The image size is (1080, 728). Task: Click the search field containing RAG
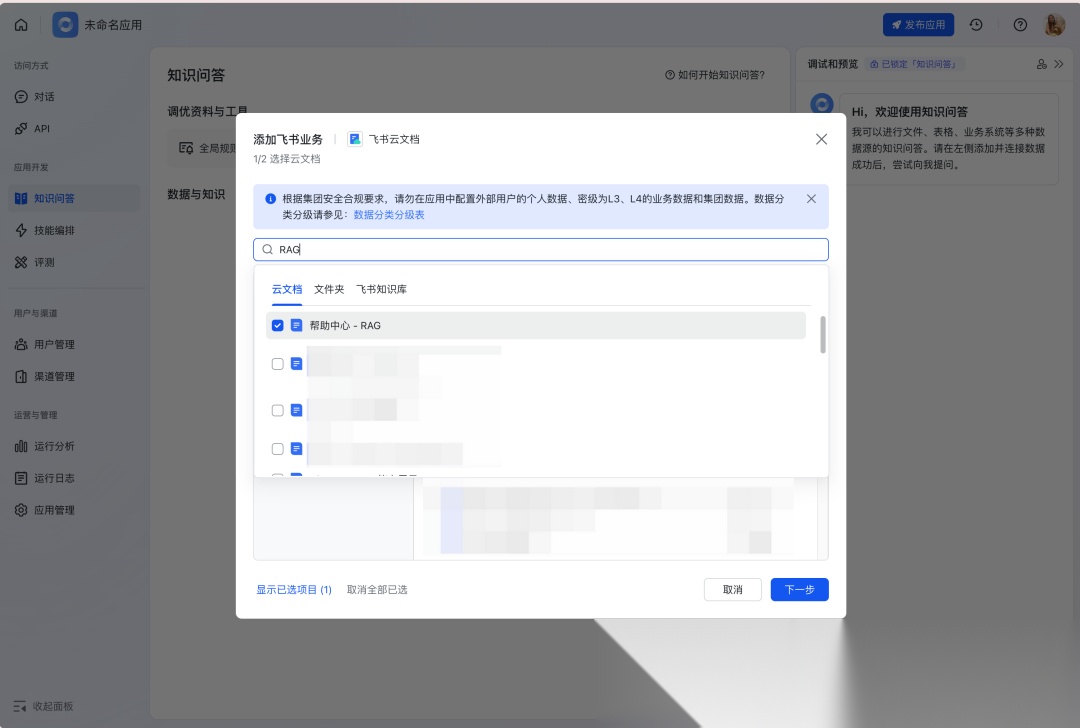pyautogui.click(x=541, y=249)
